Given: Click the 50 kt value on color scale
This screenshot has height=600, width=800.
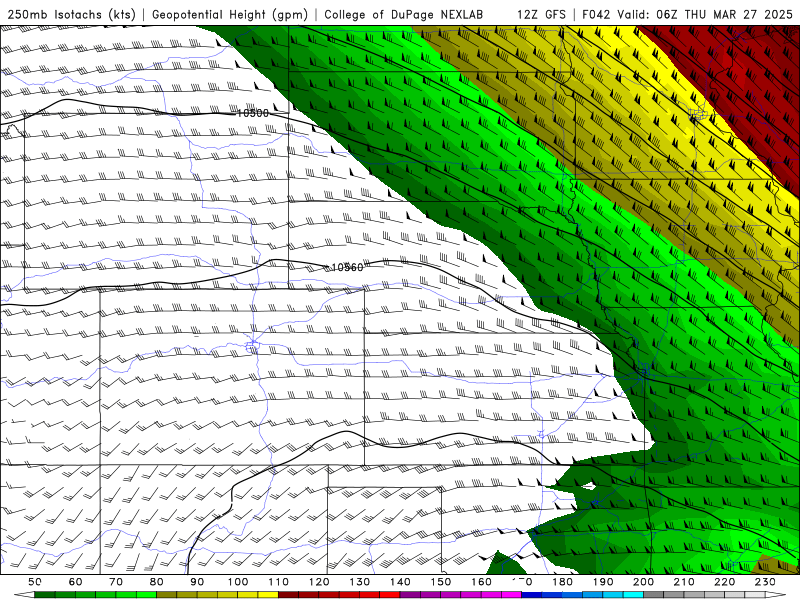Looking at the screenshot, I should (x=35, y=582).
